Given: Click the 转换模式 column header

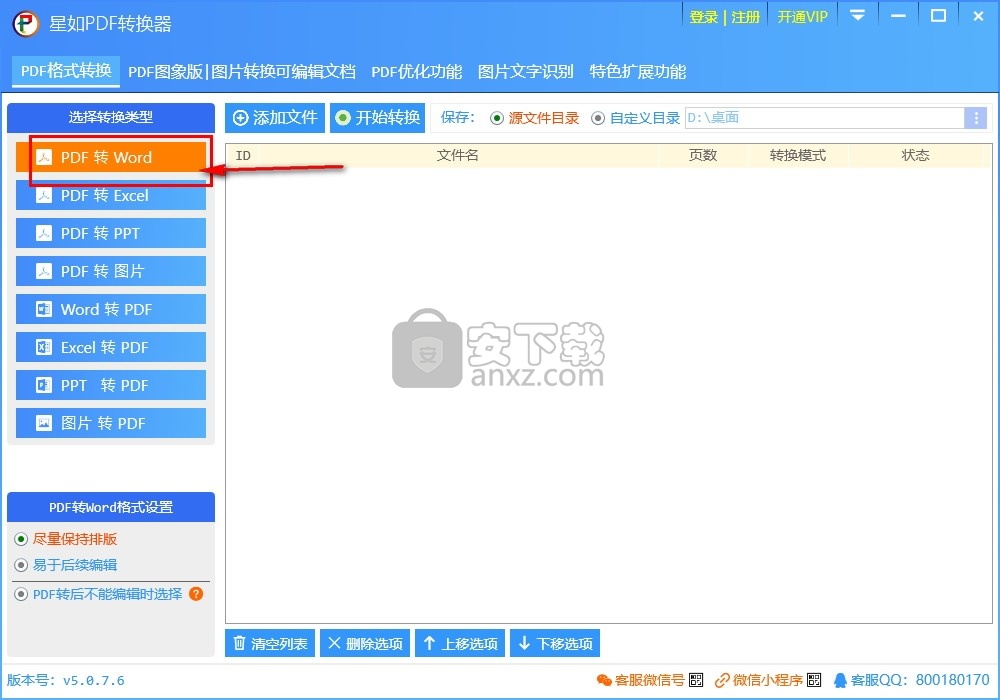Looking at the screenshot, I should 797,156.
